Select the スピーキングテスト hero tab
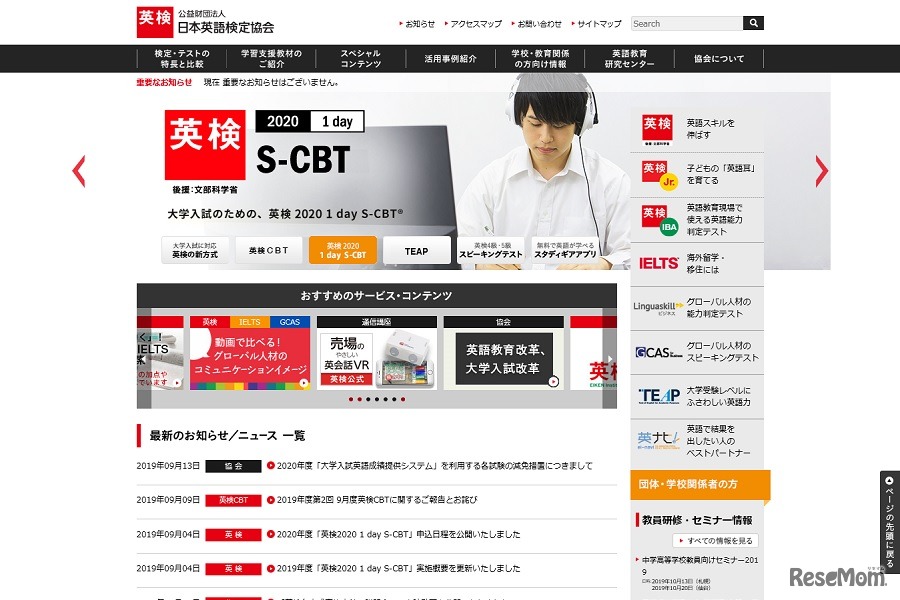900x600 pixels. (x=491, y=250)
